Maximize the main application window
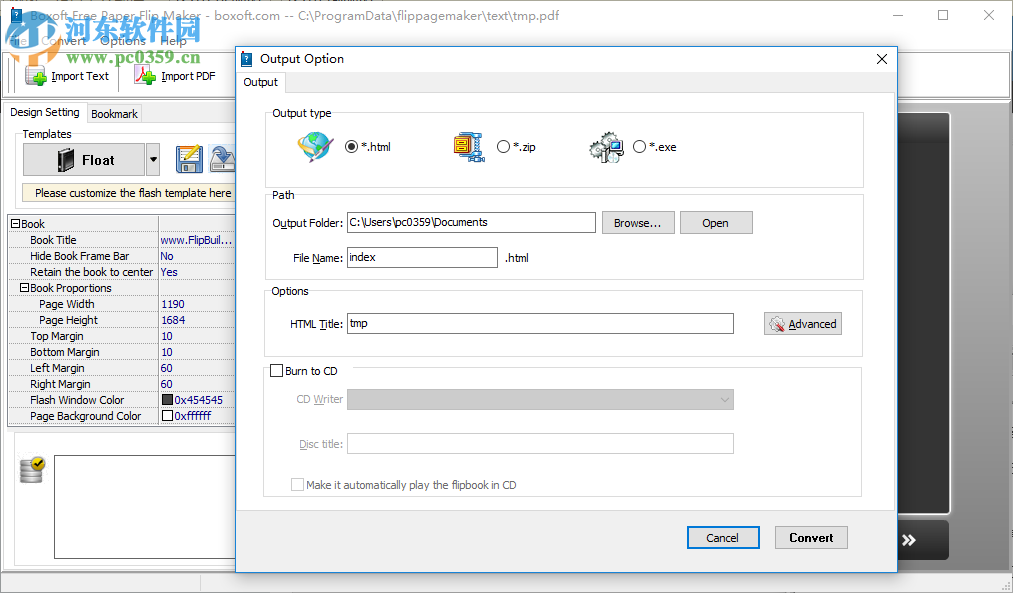 pos(943,16)
